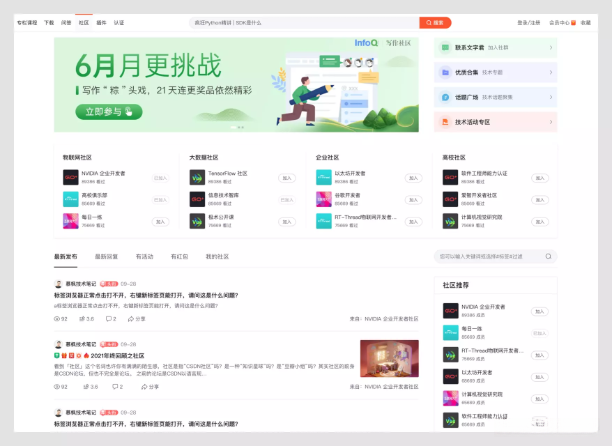The height and width of the screenshot is (446, 612).
Task: Join 每日一练 in the 物联网社区 column
Action: [160, 222]
